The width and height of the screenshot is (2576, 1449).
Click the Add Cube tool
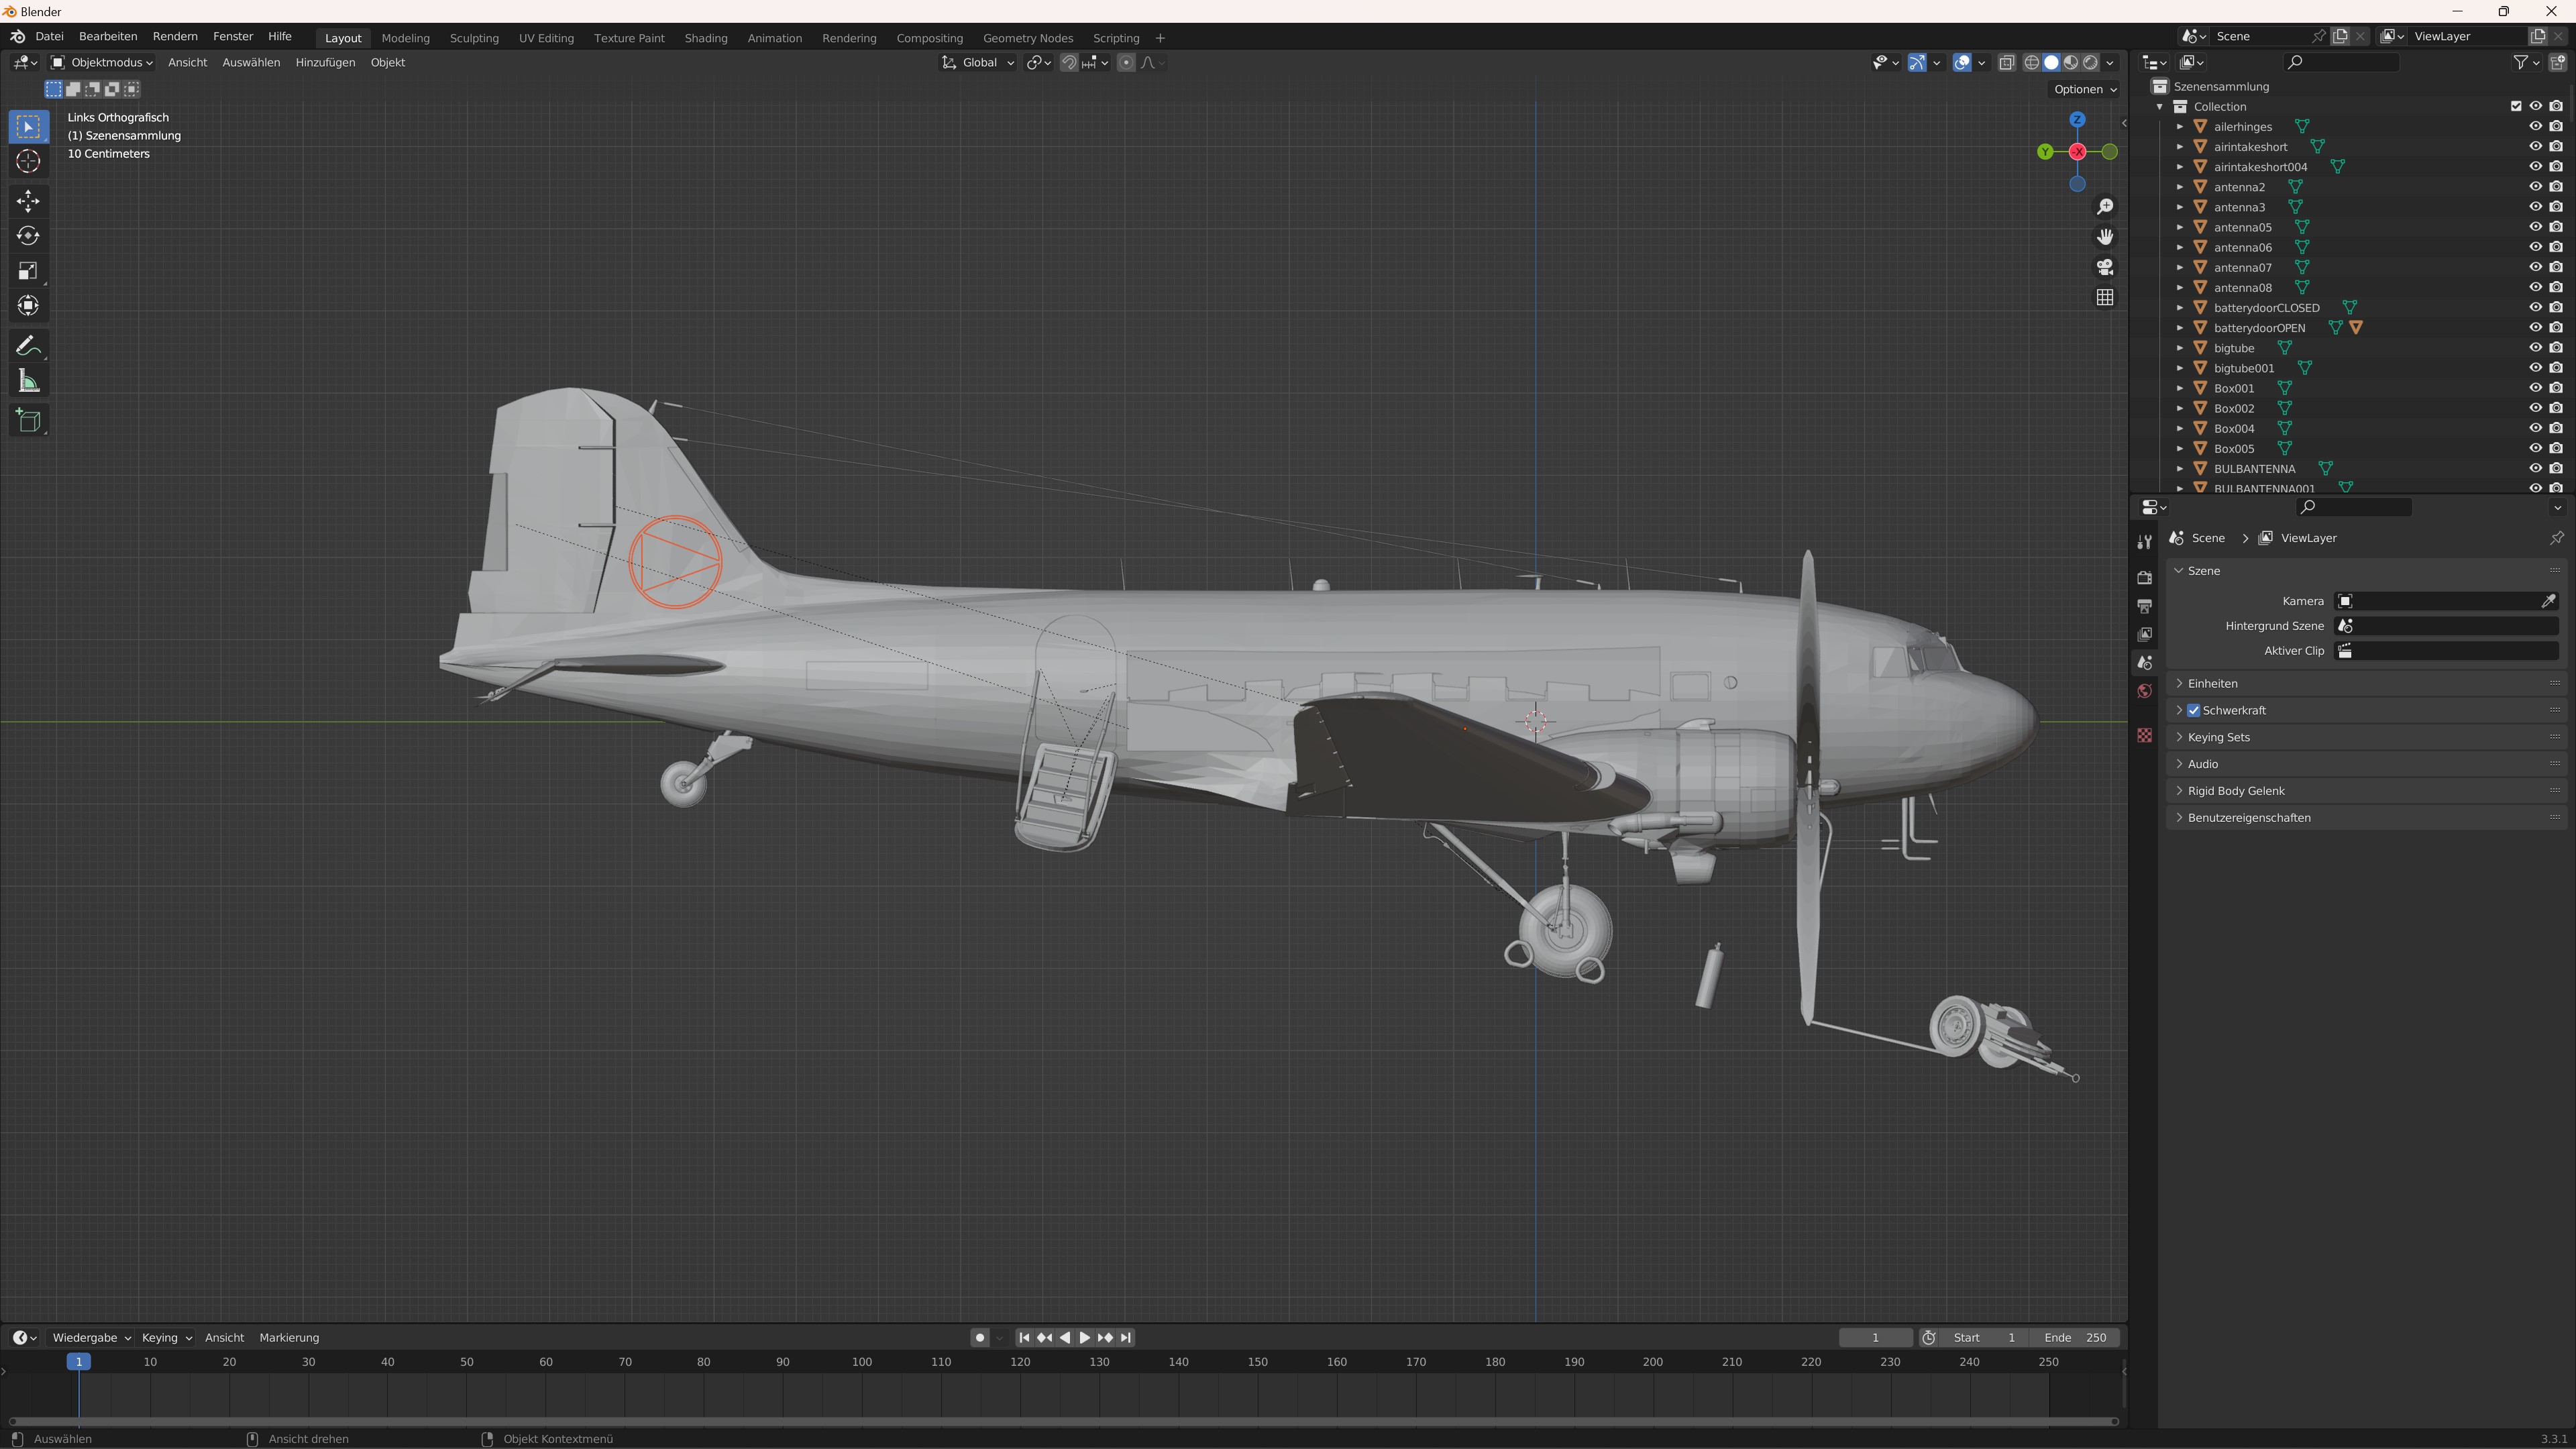(x=28, y=421)
